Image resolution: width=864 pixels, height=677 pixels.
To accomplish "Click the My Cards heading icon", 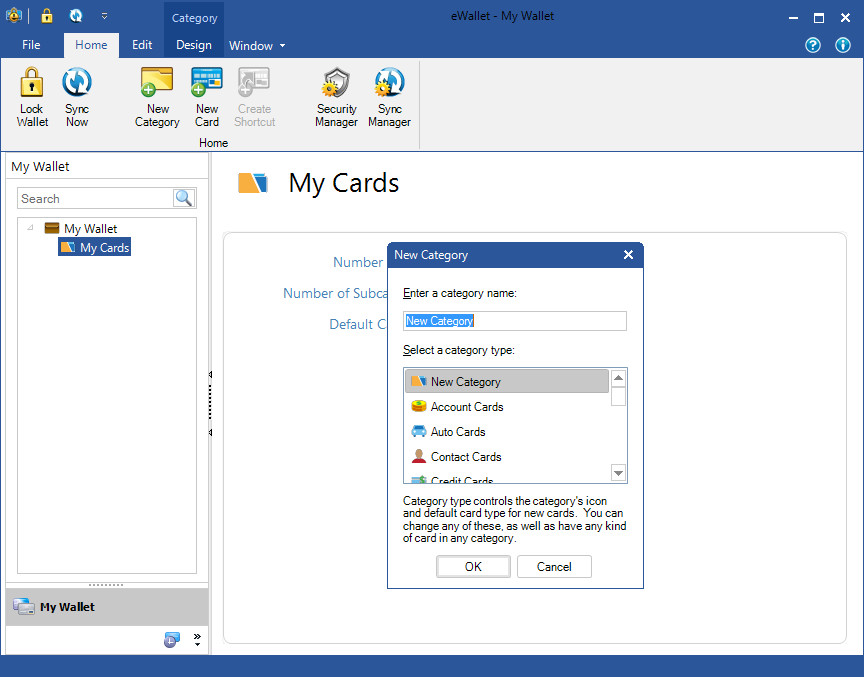I will pos(253,183).
